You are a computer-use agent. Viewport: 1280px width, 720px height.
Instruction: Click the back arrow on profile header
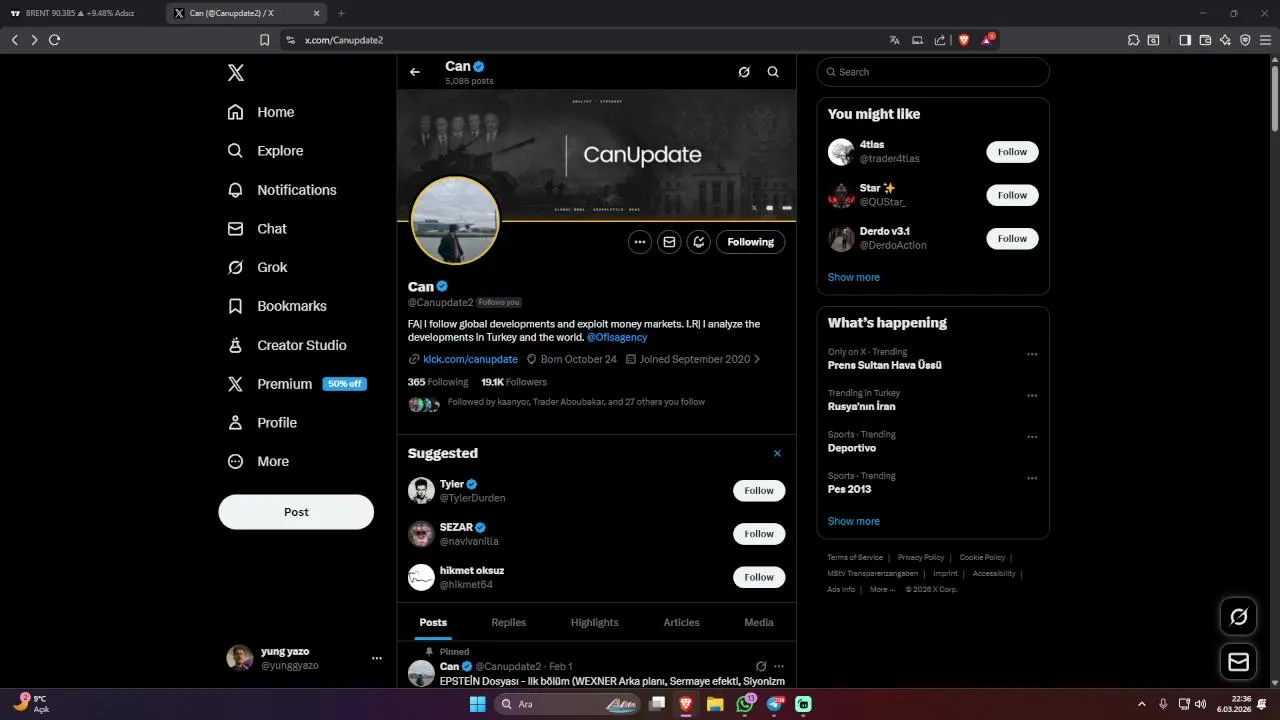[x=415, y=72]
